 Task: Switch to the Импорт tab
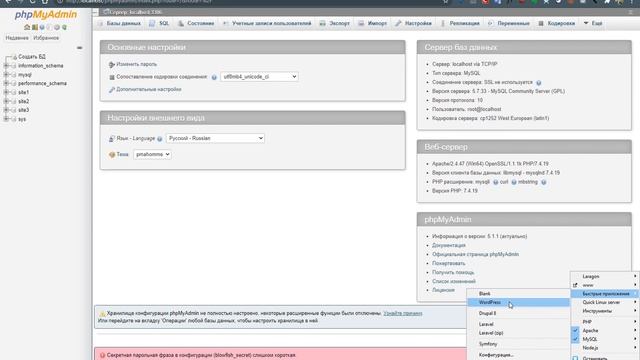(373, 23)
